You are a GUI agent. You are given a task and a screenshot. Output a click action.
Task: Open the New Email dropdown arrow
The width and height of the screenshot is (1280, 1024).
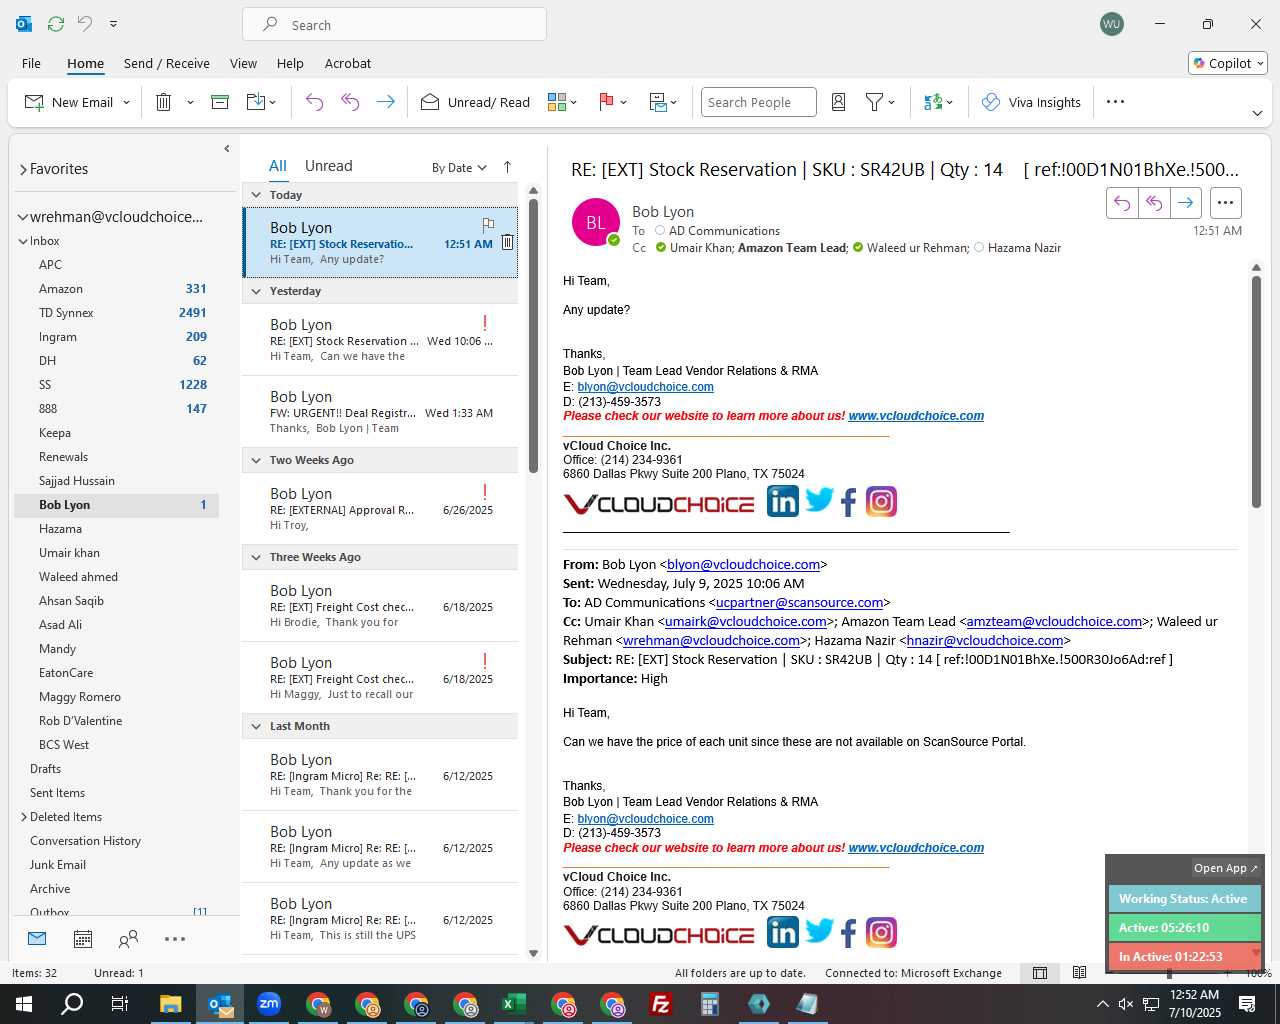tap(126, 102)
